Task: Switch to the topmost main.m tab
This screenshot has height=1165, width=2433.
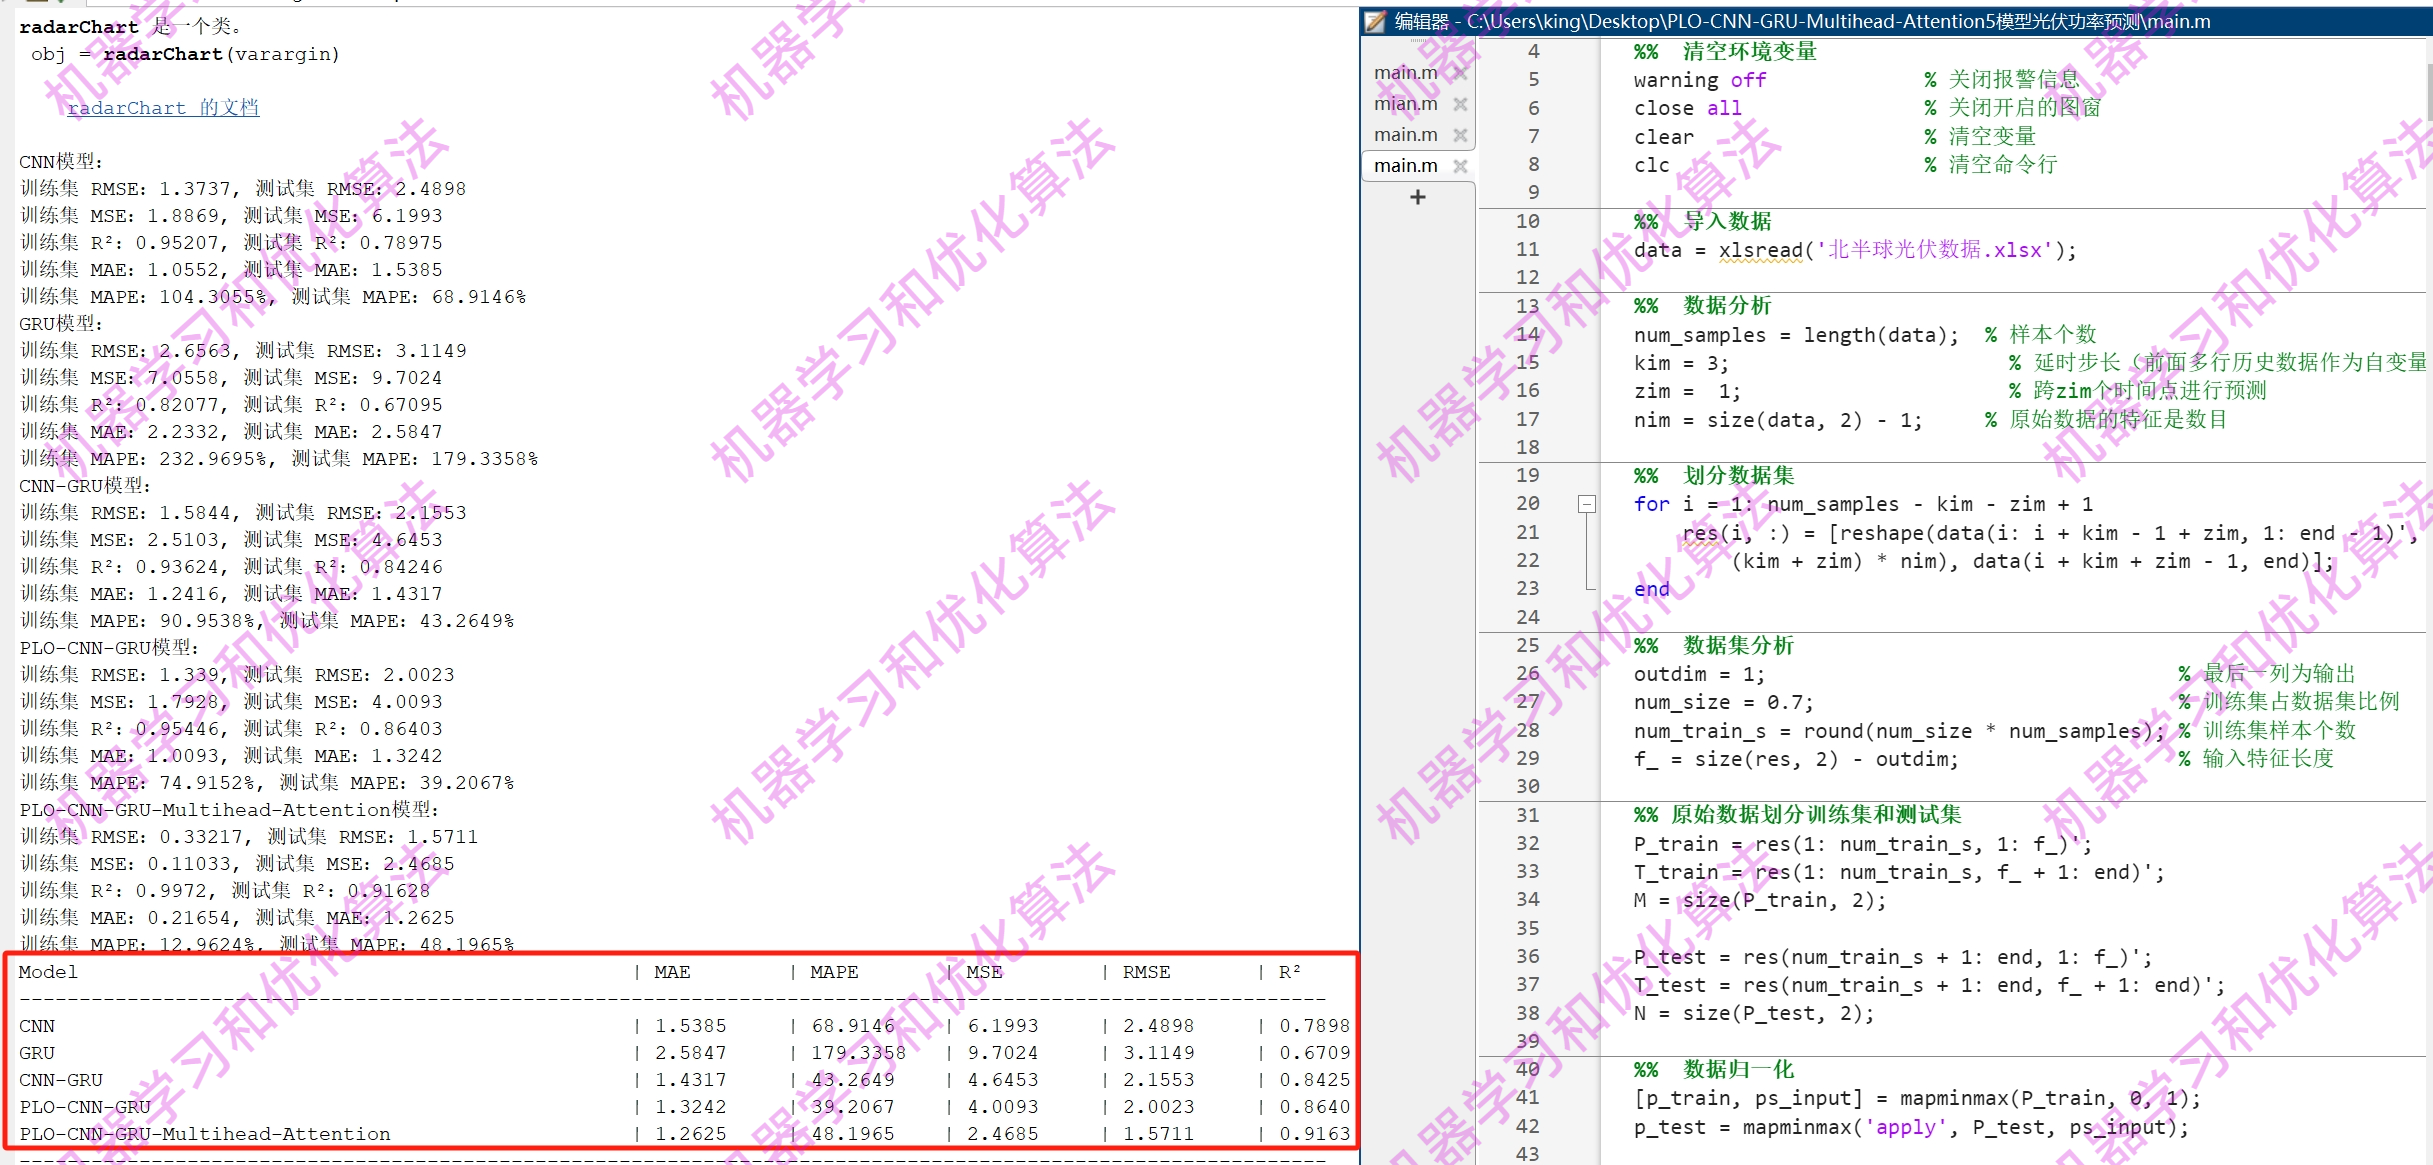Action: click(1405, 73)
